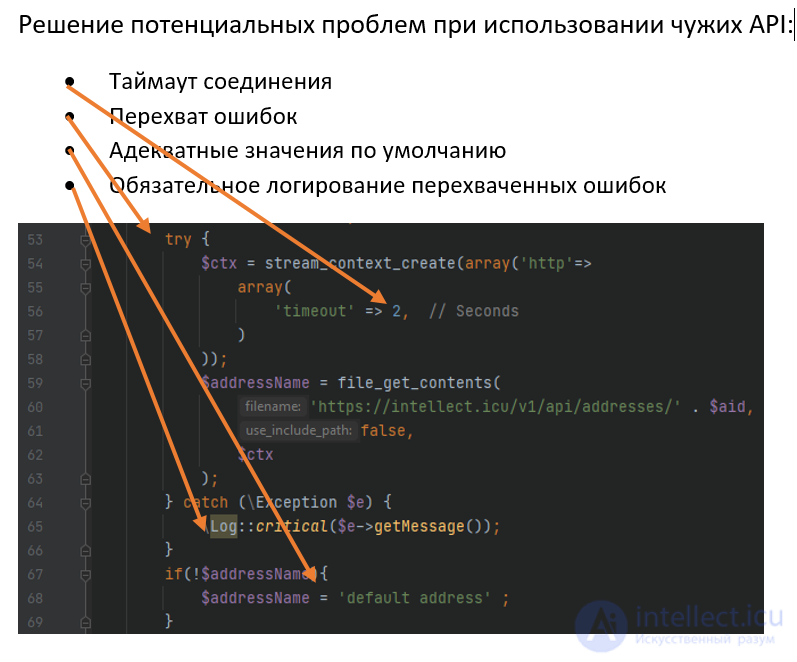Click the '\Exception' type in the catch
This screenshot has width=797, height=662.
coord(292,502)
